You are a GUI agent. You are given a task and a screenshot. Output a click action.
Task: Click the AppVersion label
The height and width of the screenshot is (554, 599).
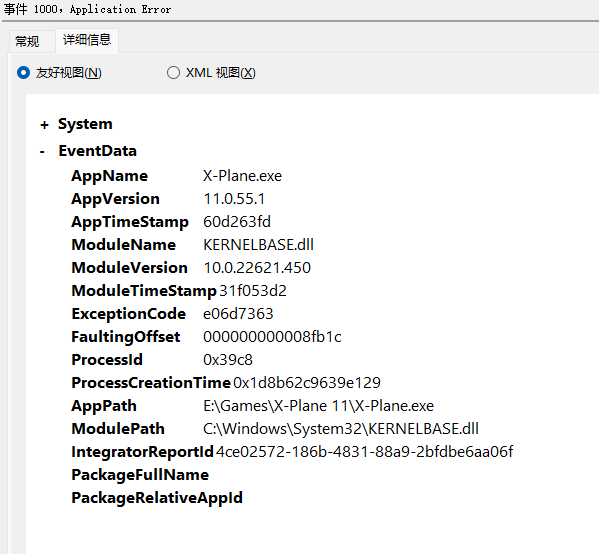[x=115, y=199]
